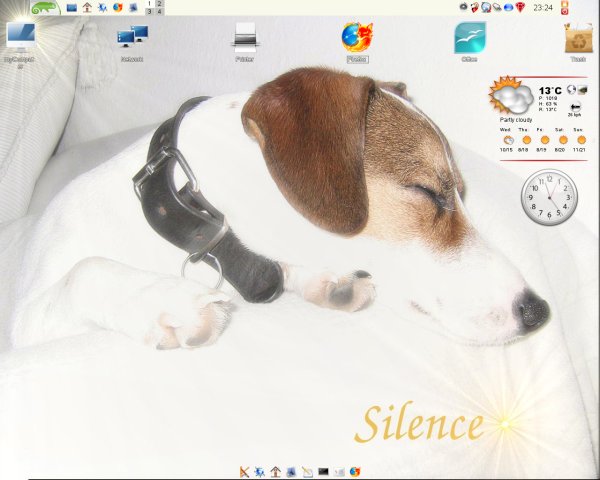600x480 pixels.
Task: Click the orange lock session button
Action: pos(564,3)
